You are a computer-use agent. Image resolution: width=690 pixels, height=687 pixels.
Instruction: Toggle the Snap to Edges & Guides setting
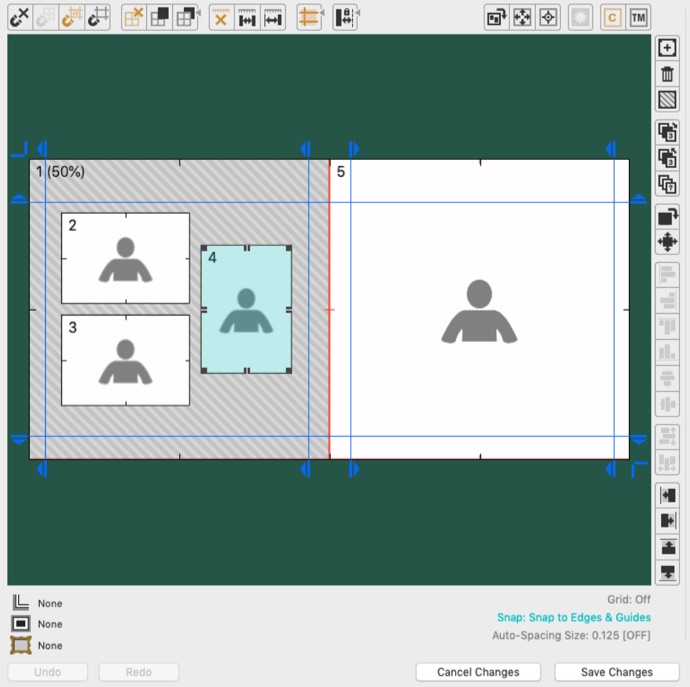573,618
